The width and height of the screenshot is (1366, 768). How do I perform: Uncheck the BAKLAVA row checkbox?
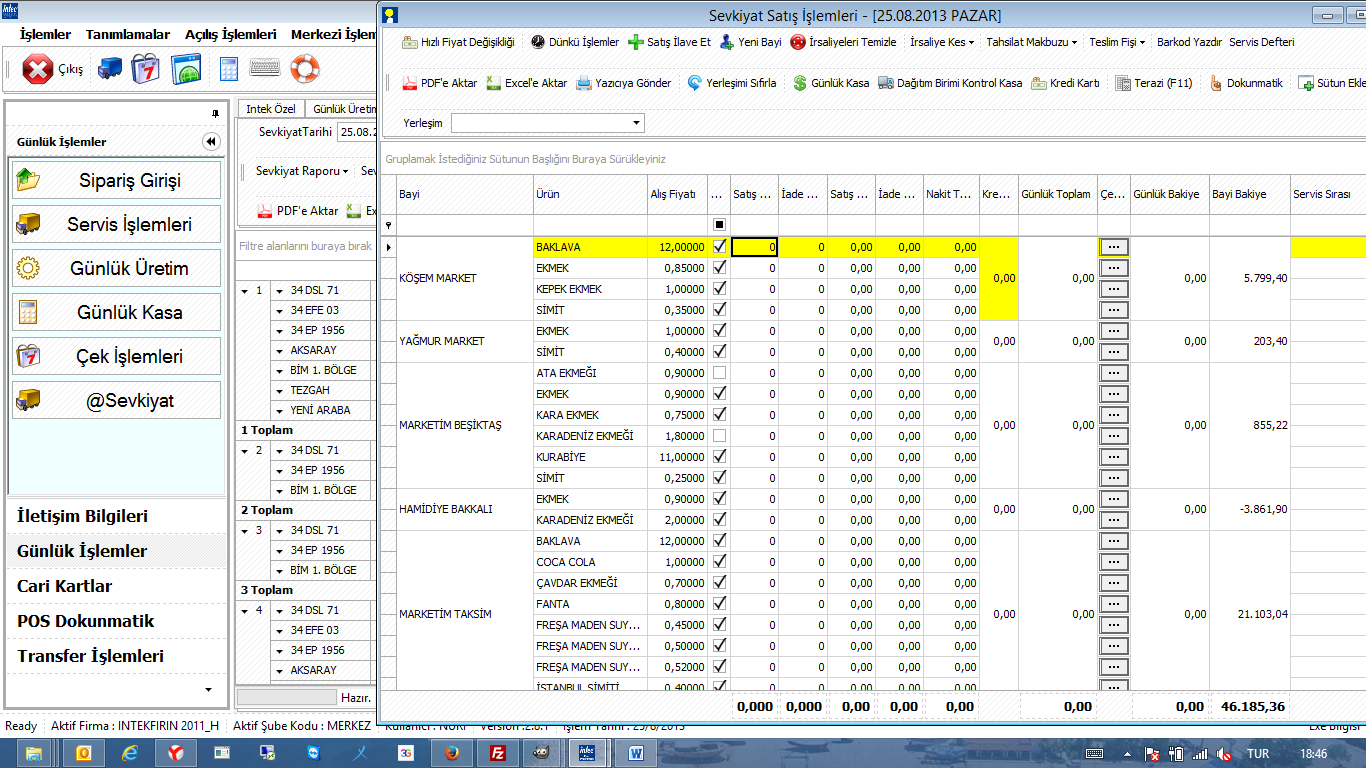(x=718, y=247)
